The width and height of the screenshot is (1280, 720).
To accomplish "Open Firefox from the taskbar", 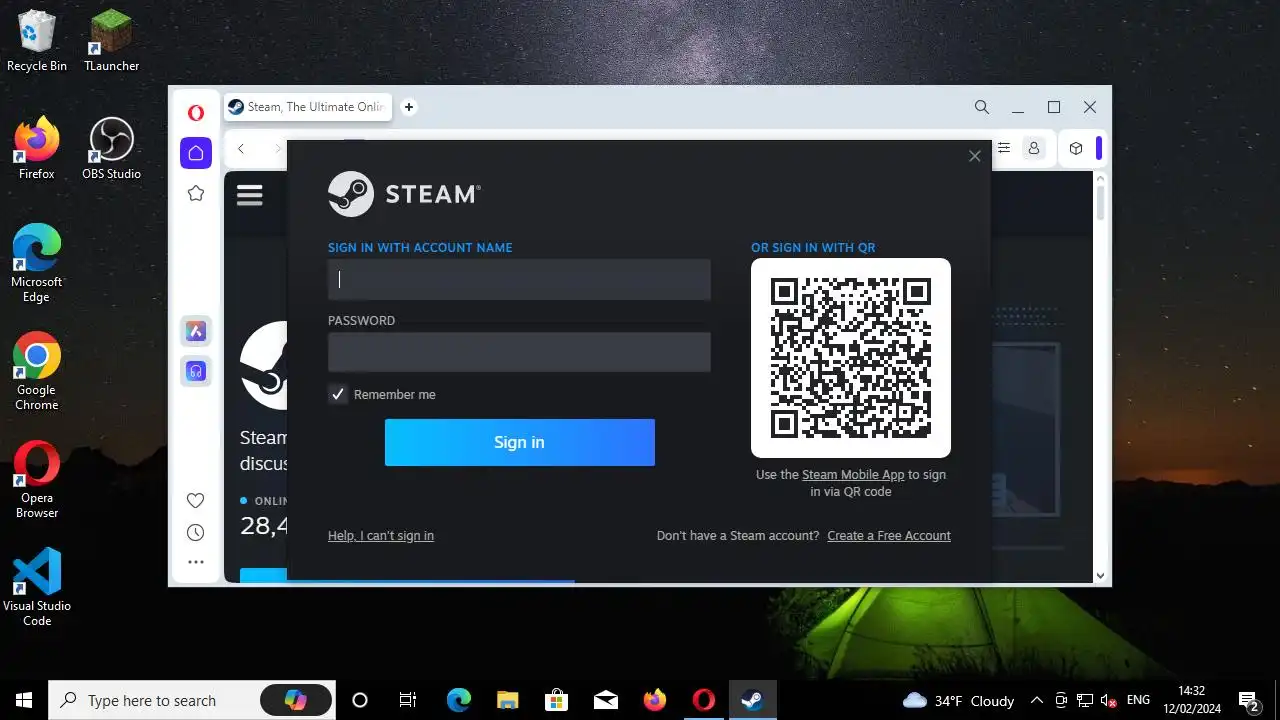I will 654,700.
